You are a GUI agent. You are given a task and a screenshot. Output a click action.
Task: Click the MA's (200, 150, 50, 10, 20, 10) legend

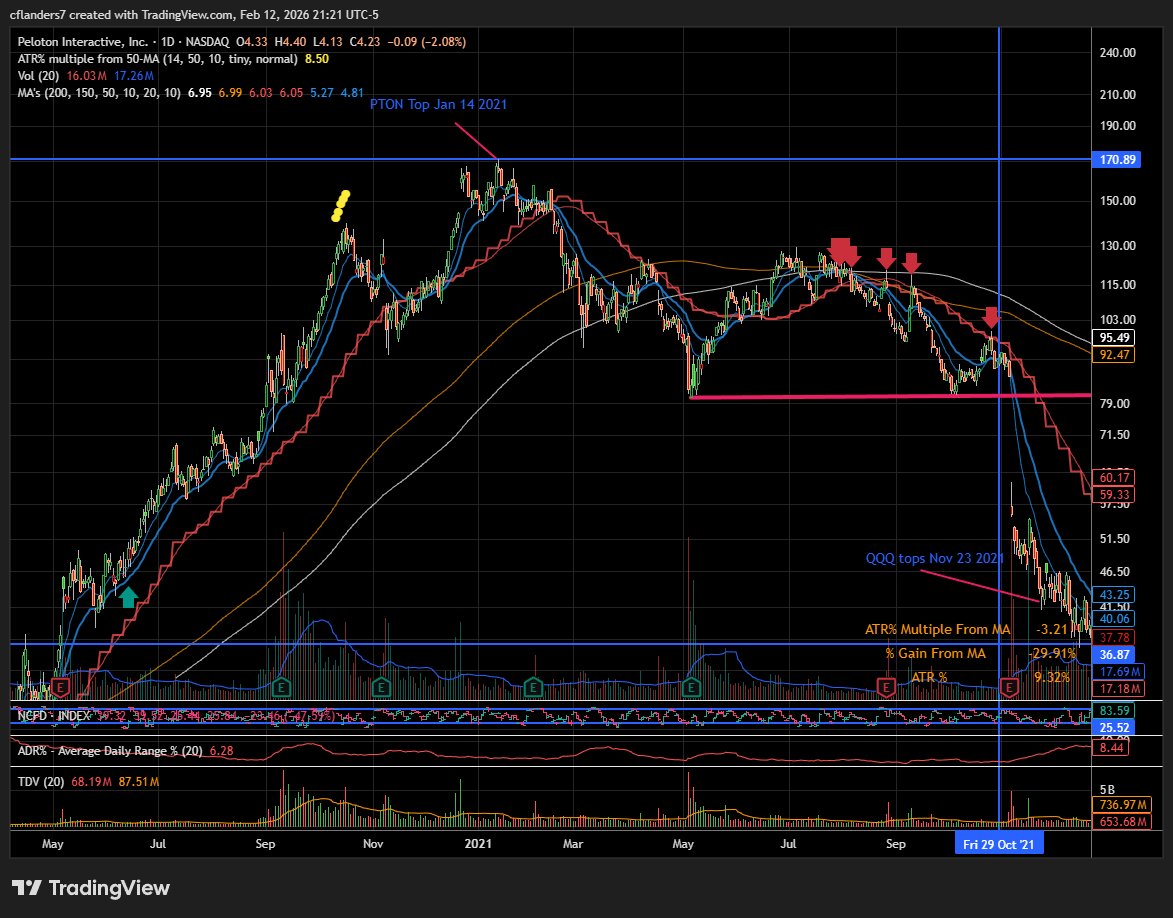pyautogui.click(x=99, y=93)
